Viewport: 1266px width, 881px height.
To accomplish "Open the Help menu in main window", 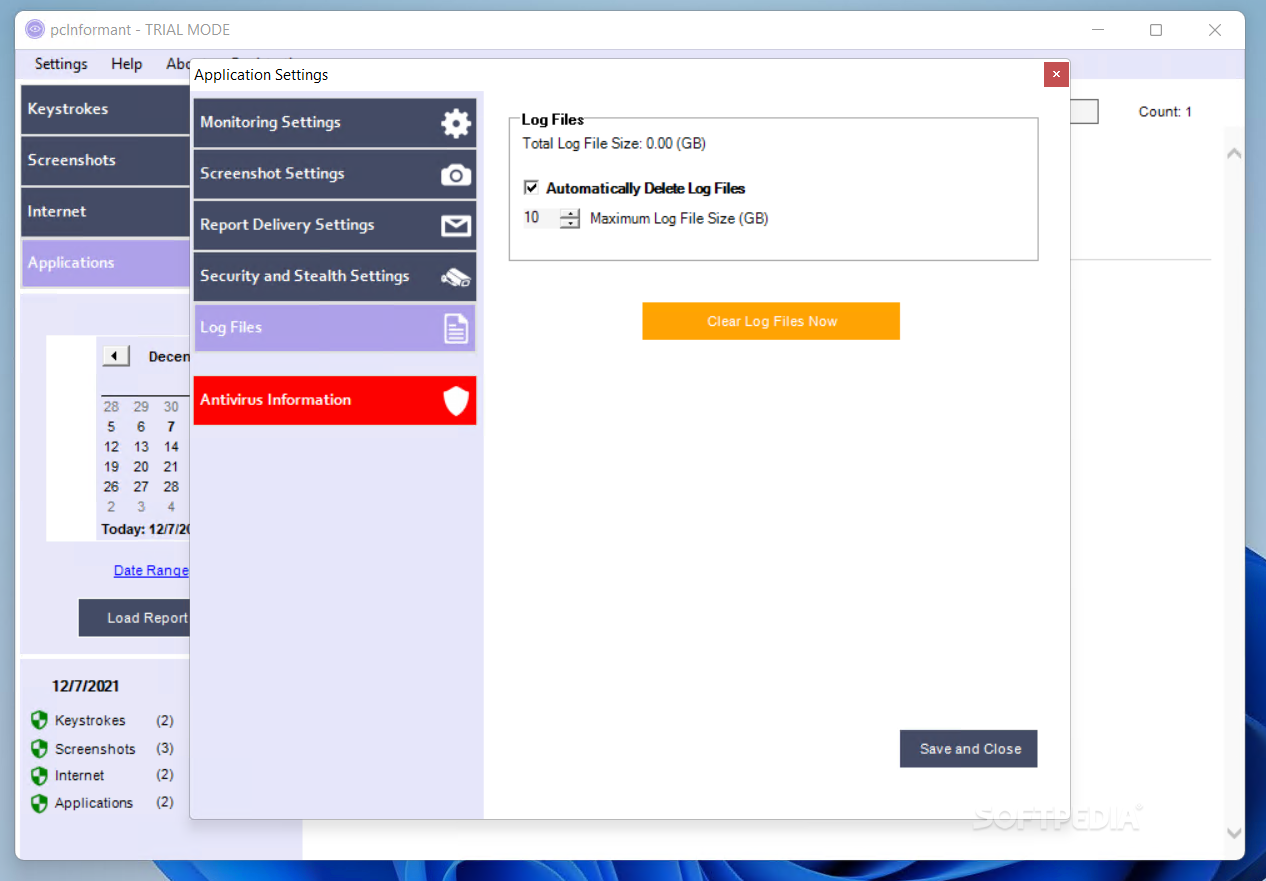I will point(127,64).
